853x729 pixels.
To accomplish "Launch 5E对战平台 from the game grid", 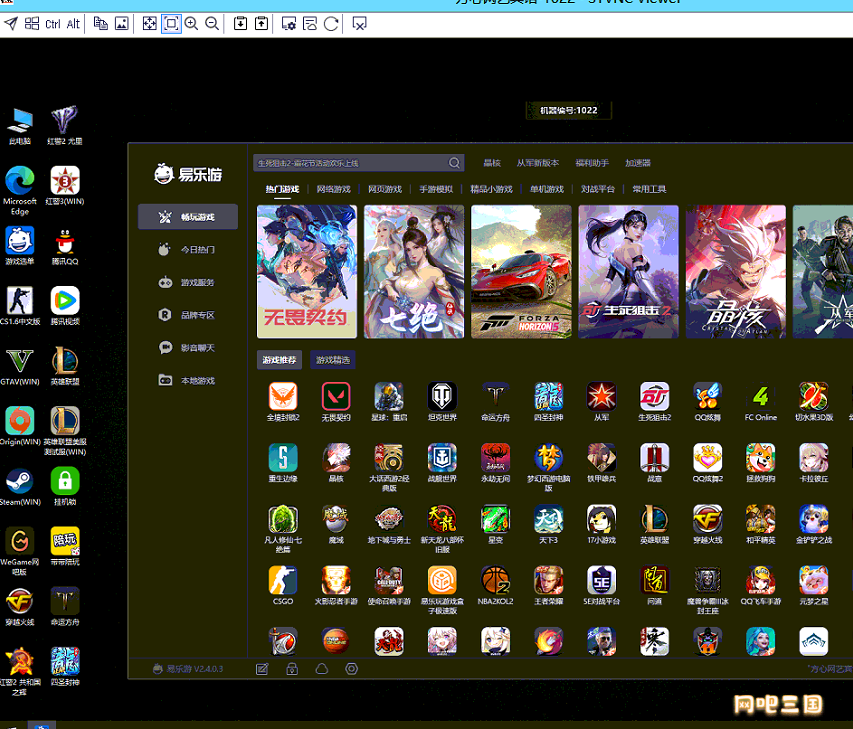I will click(601, 585).
